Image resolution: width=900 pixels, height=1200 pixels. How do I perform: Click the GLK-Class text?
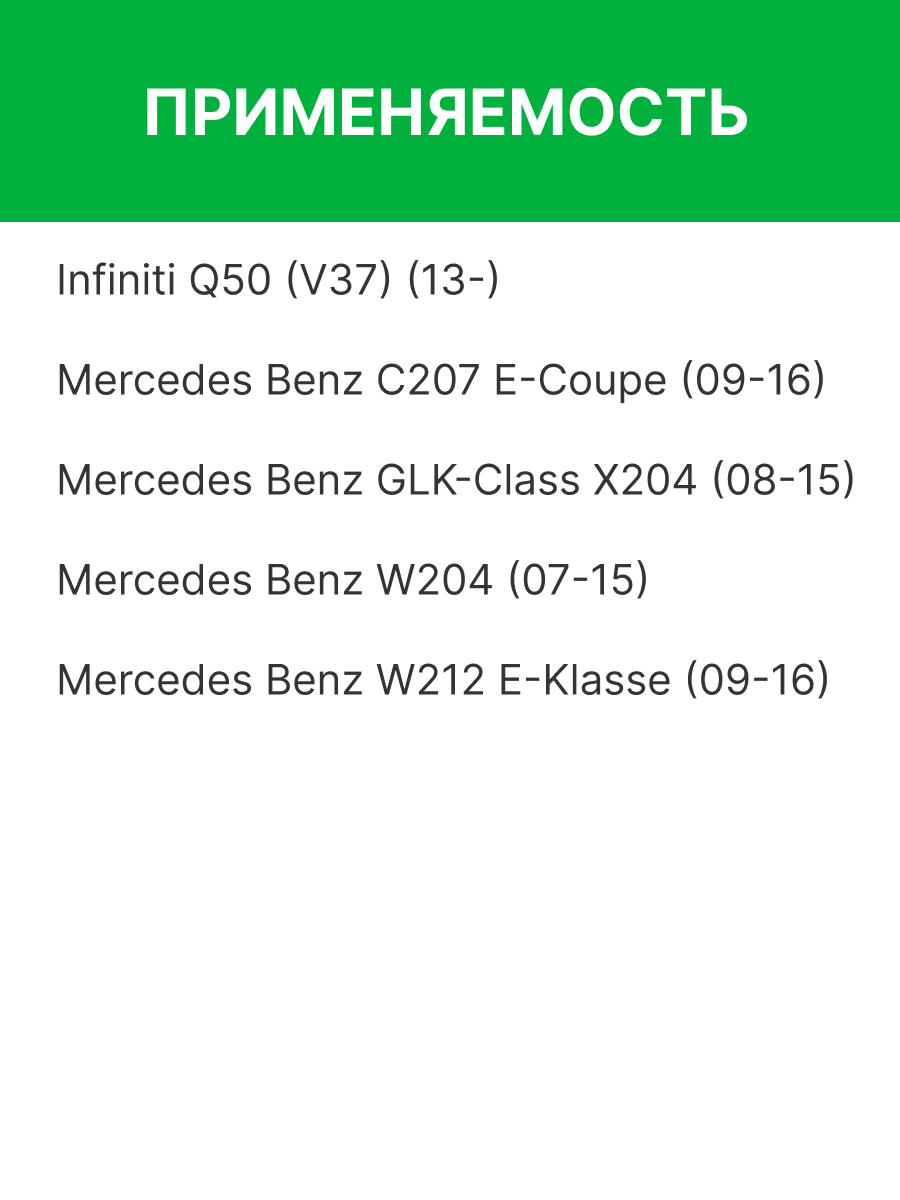click(478, 481)
